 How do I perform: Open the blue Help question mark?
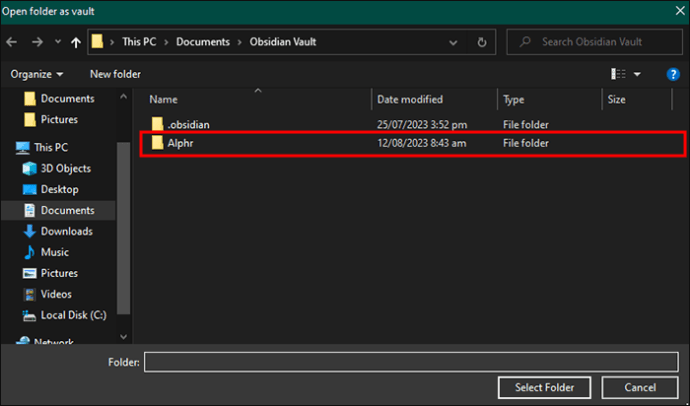tap(673, 74)
